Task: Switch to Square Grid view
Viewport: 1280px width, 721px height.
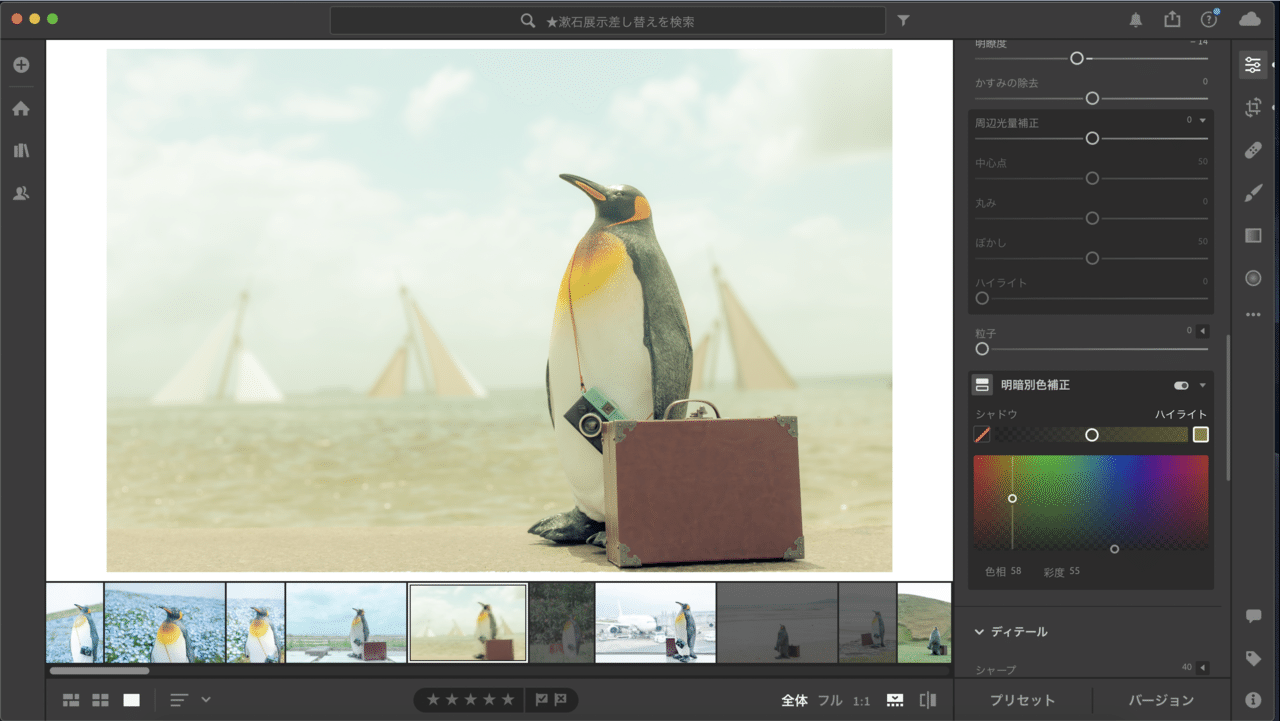Action: (x=101, y=700)
